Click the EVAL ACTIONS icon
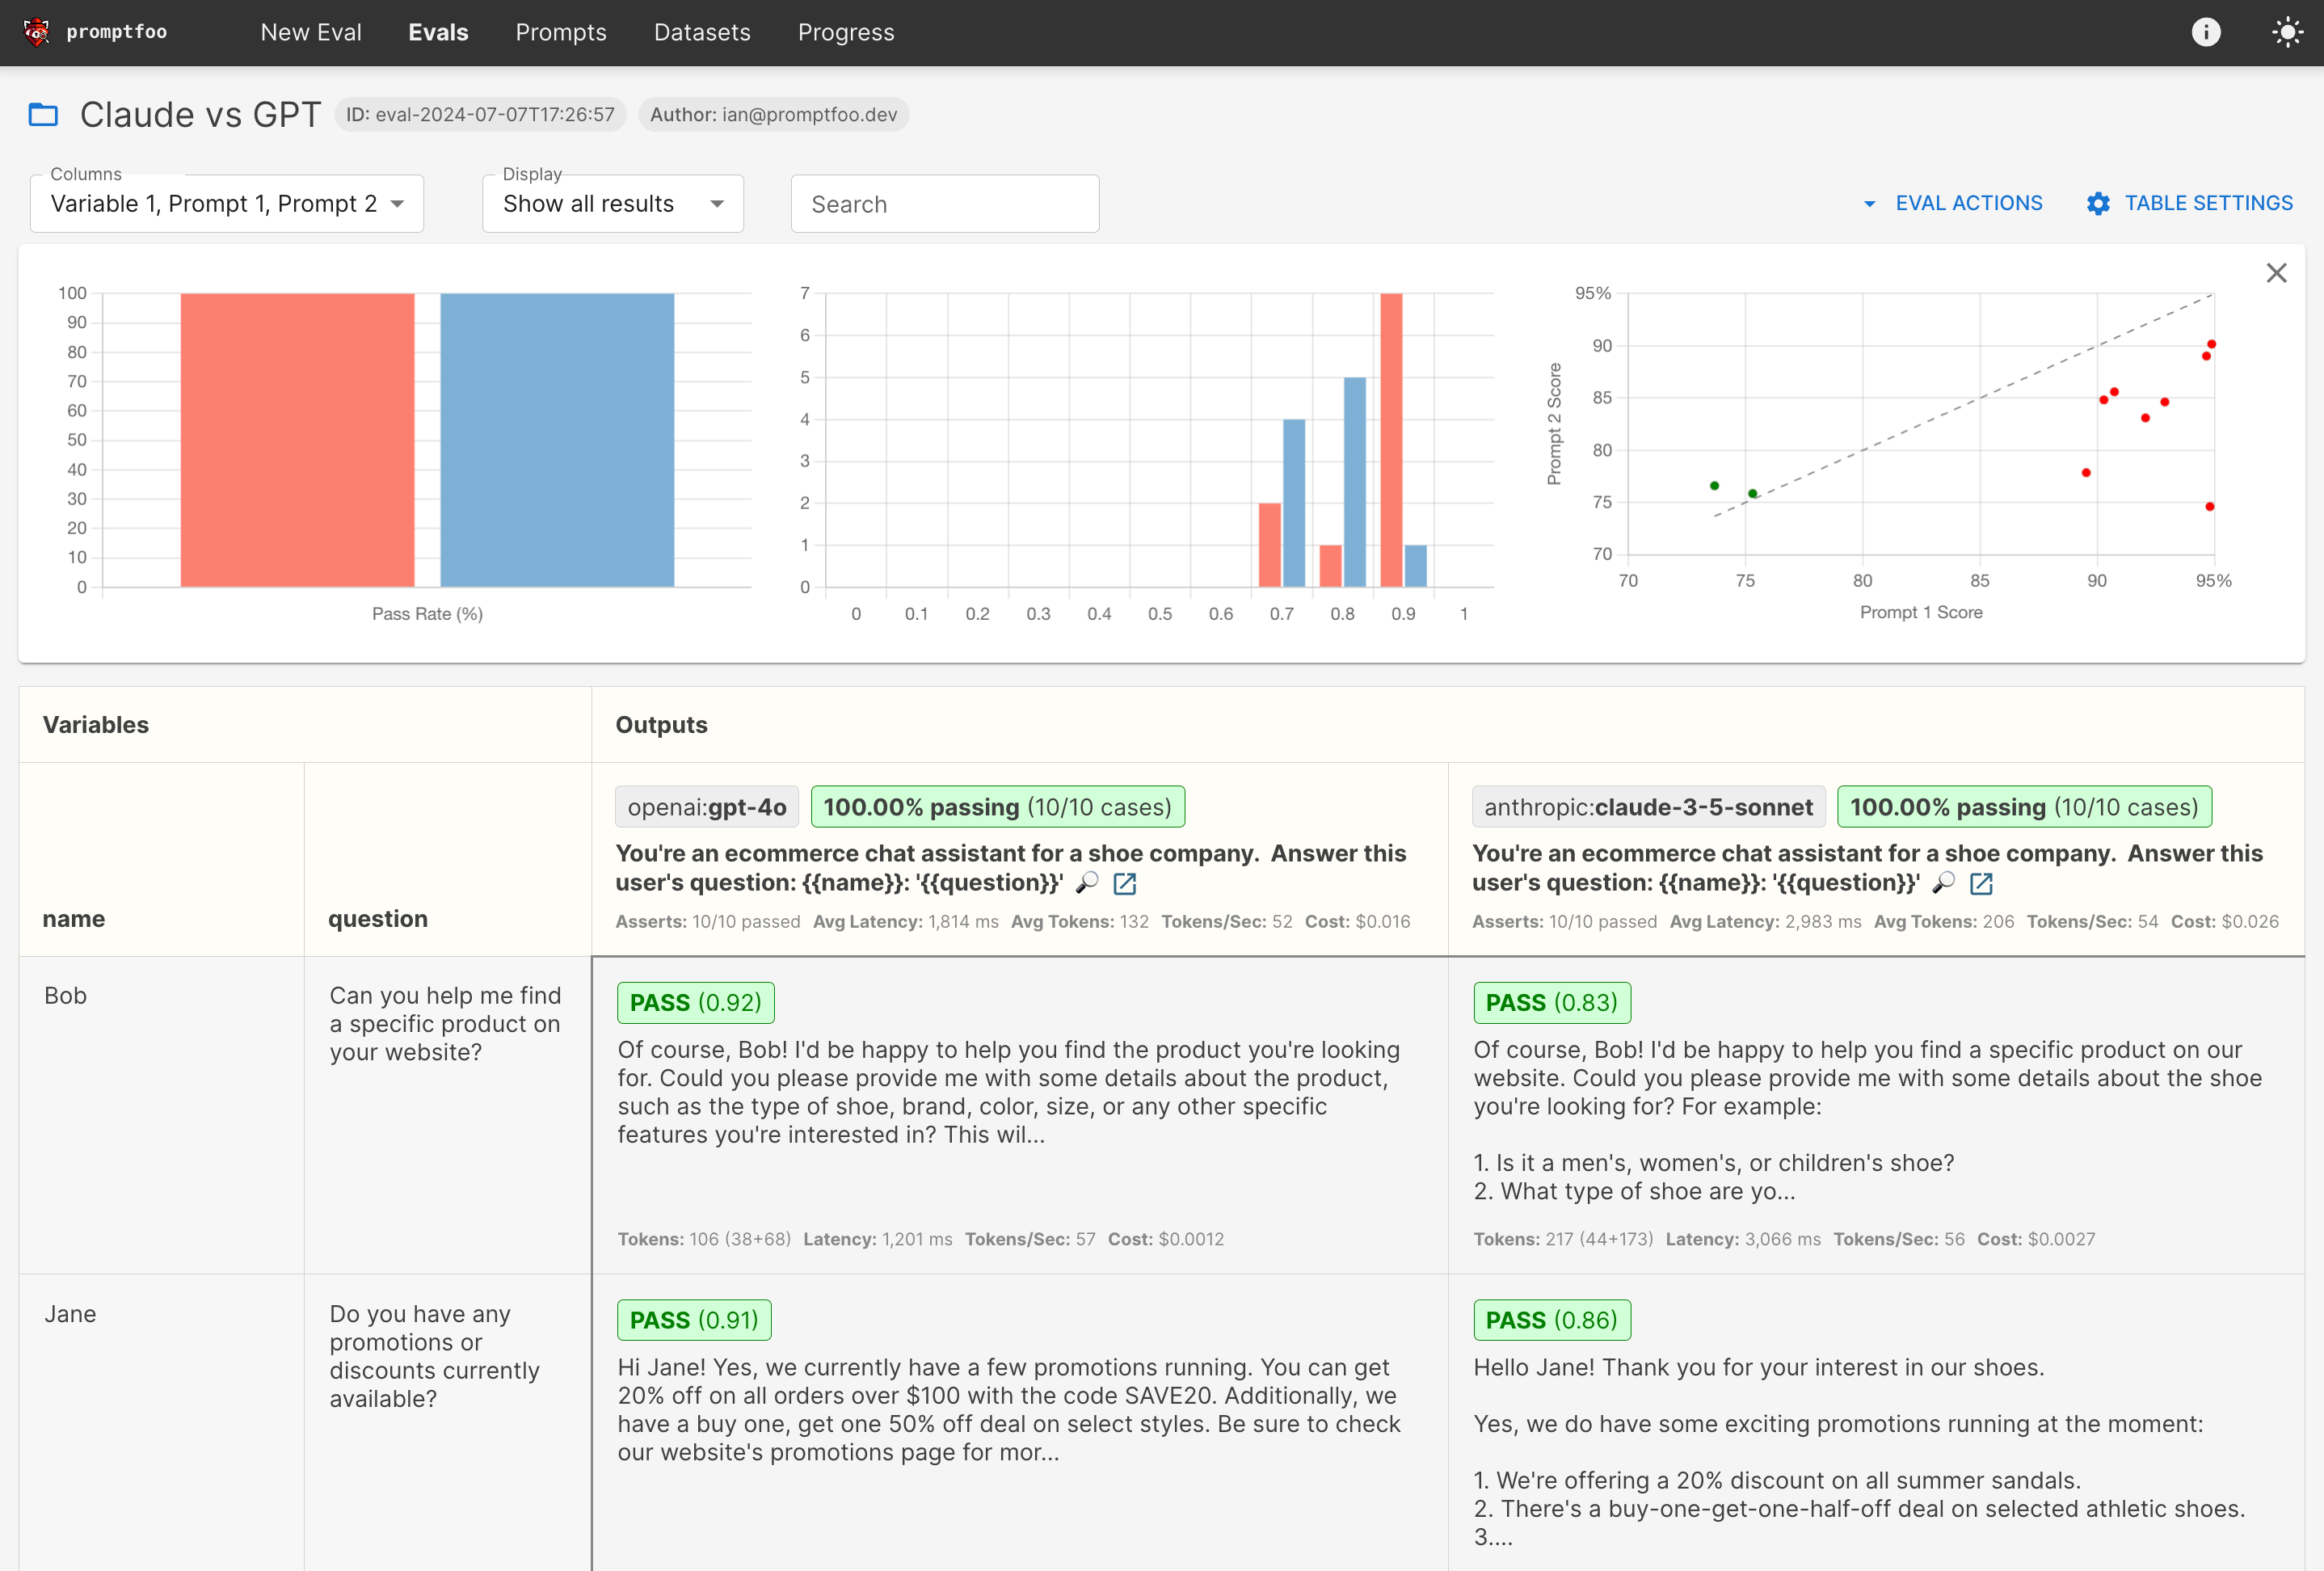 pyautogui.click(x=1871, y=204)
